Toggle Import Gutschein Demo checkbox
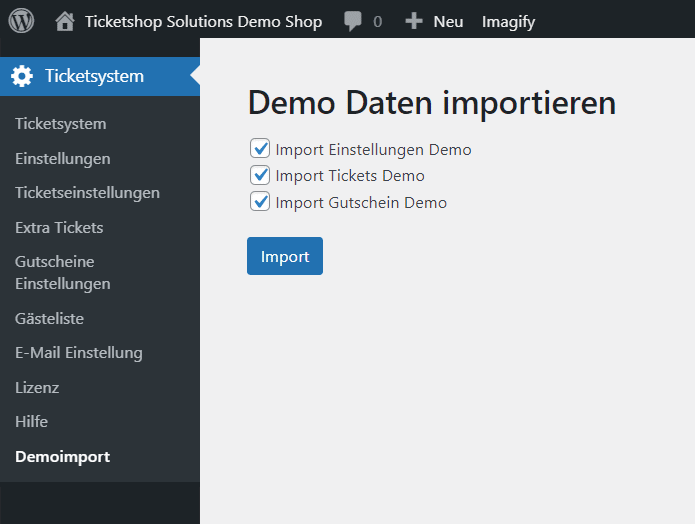 coord(260,202)
